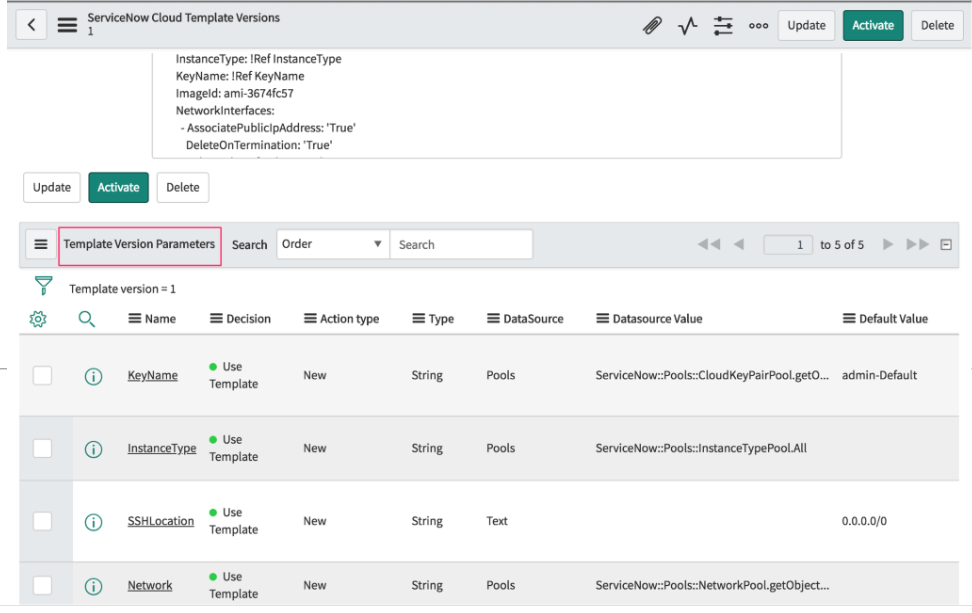Toggle the funnel filter icon
Viewport: 972px width, 613px height.
pyautogui.click(x=43, y=286)
